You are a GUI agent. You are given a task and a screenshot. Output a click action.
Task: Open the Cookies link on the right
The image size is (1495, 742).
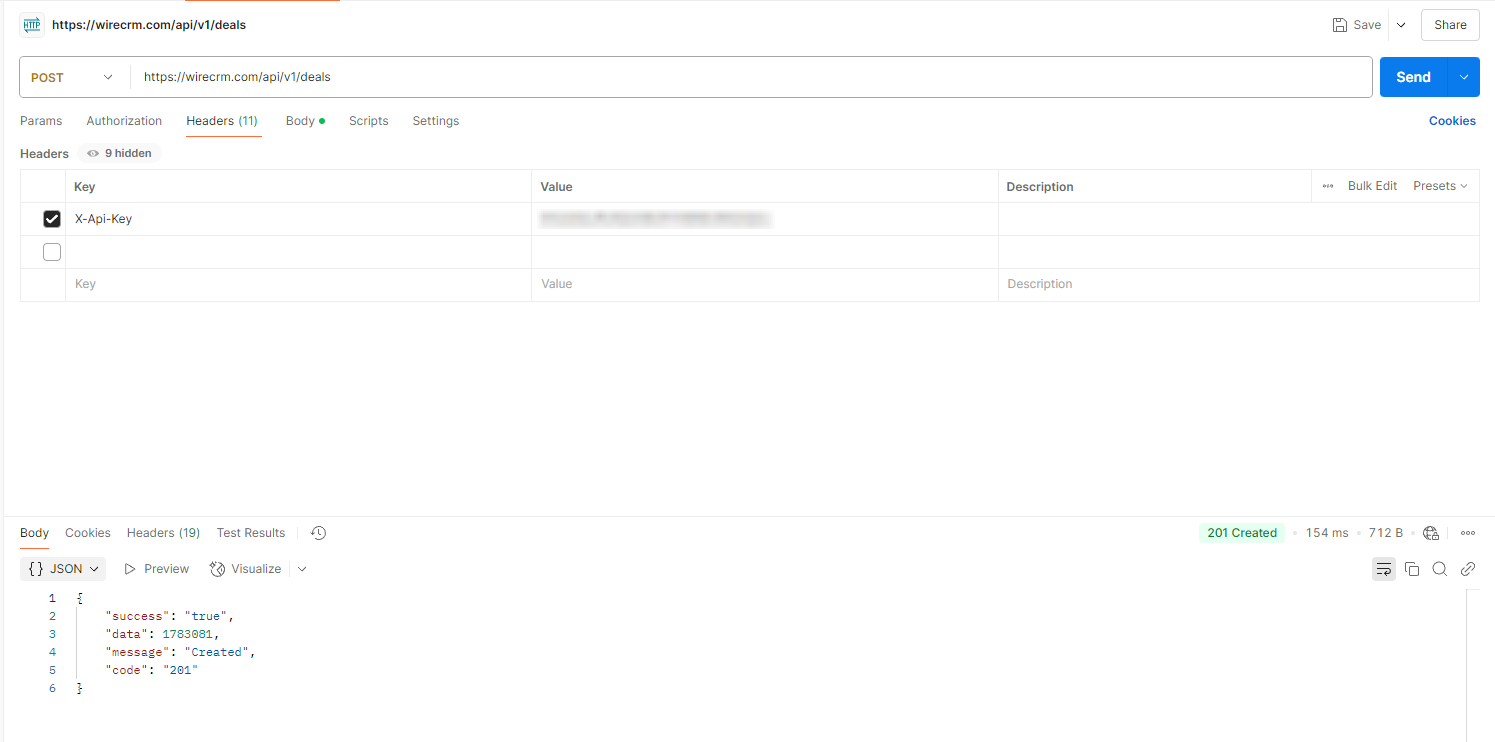[x=1452, y=121]
